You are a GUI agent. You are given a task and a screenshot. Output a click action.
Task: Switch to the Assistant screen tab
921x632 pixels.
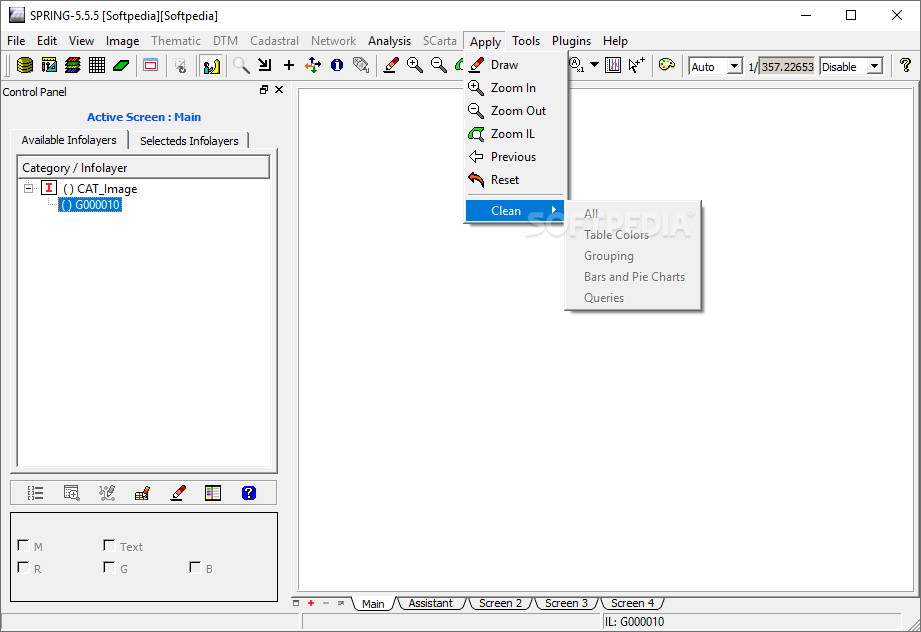pos(431,603)
